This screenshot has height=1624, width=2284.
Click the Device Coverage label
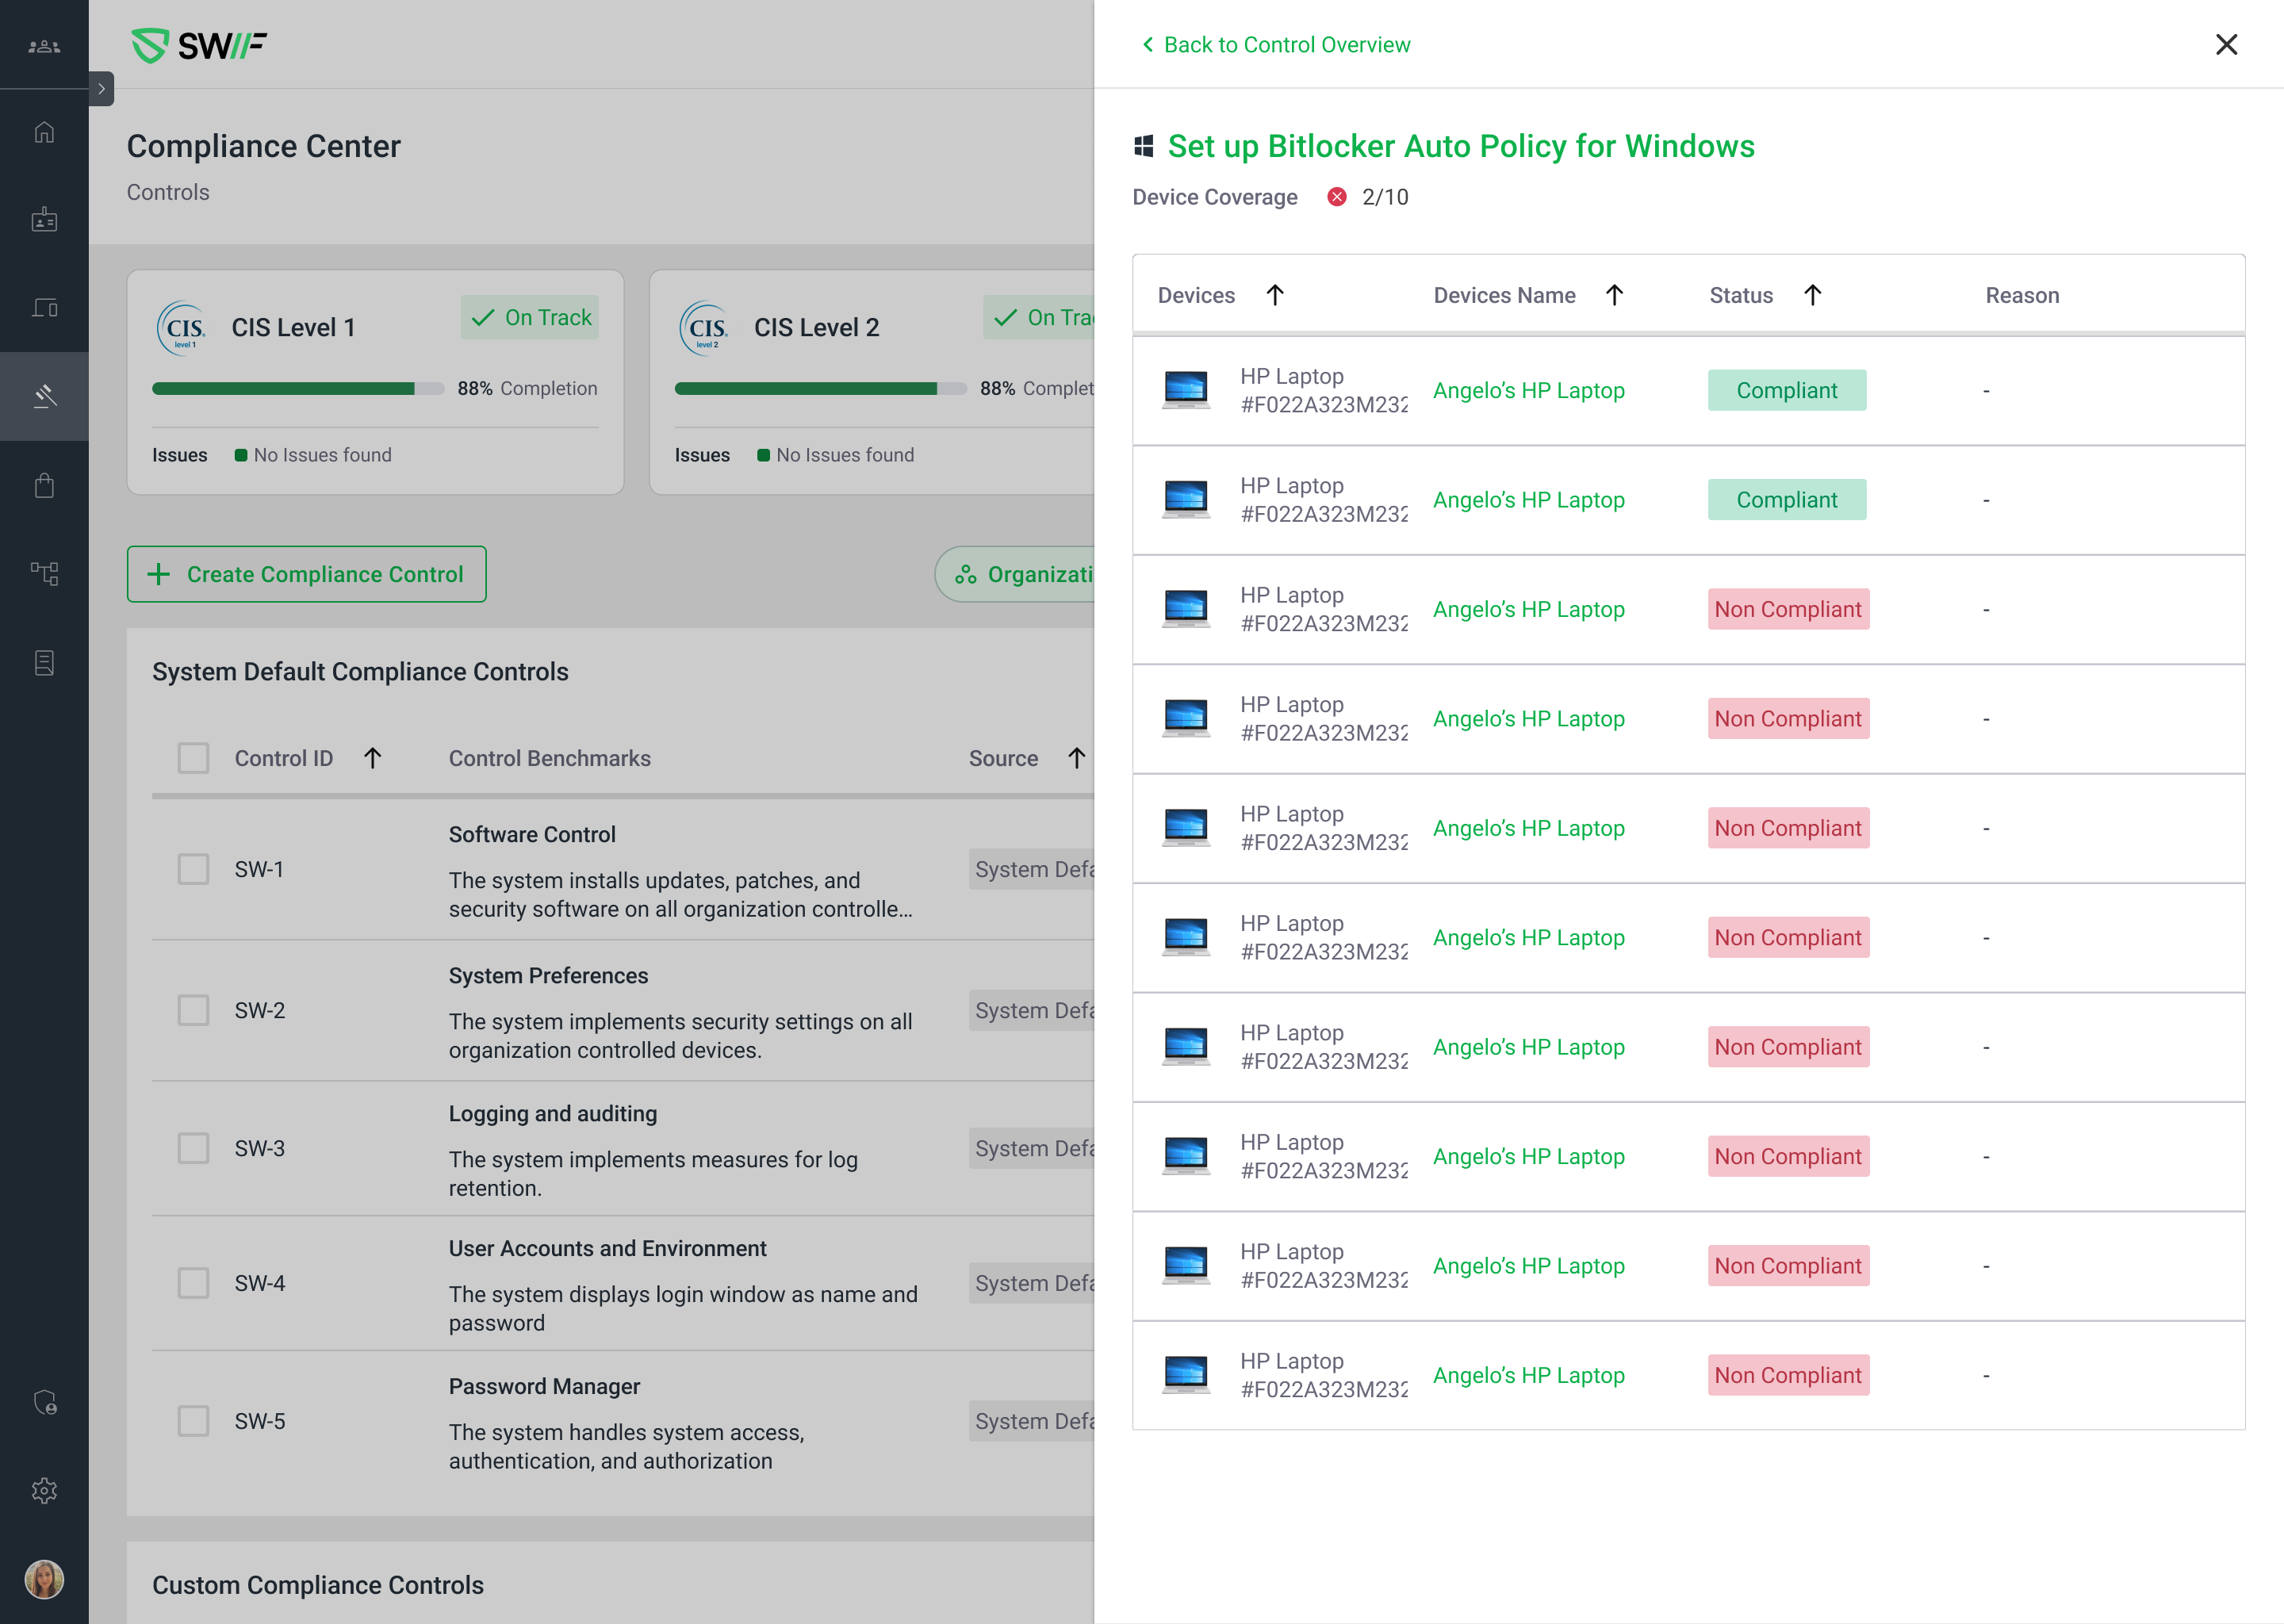click(x=1215, y=197)
